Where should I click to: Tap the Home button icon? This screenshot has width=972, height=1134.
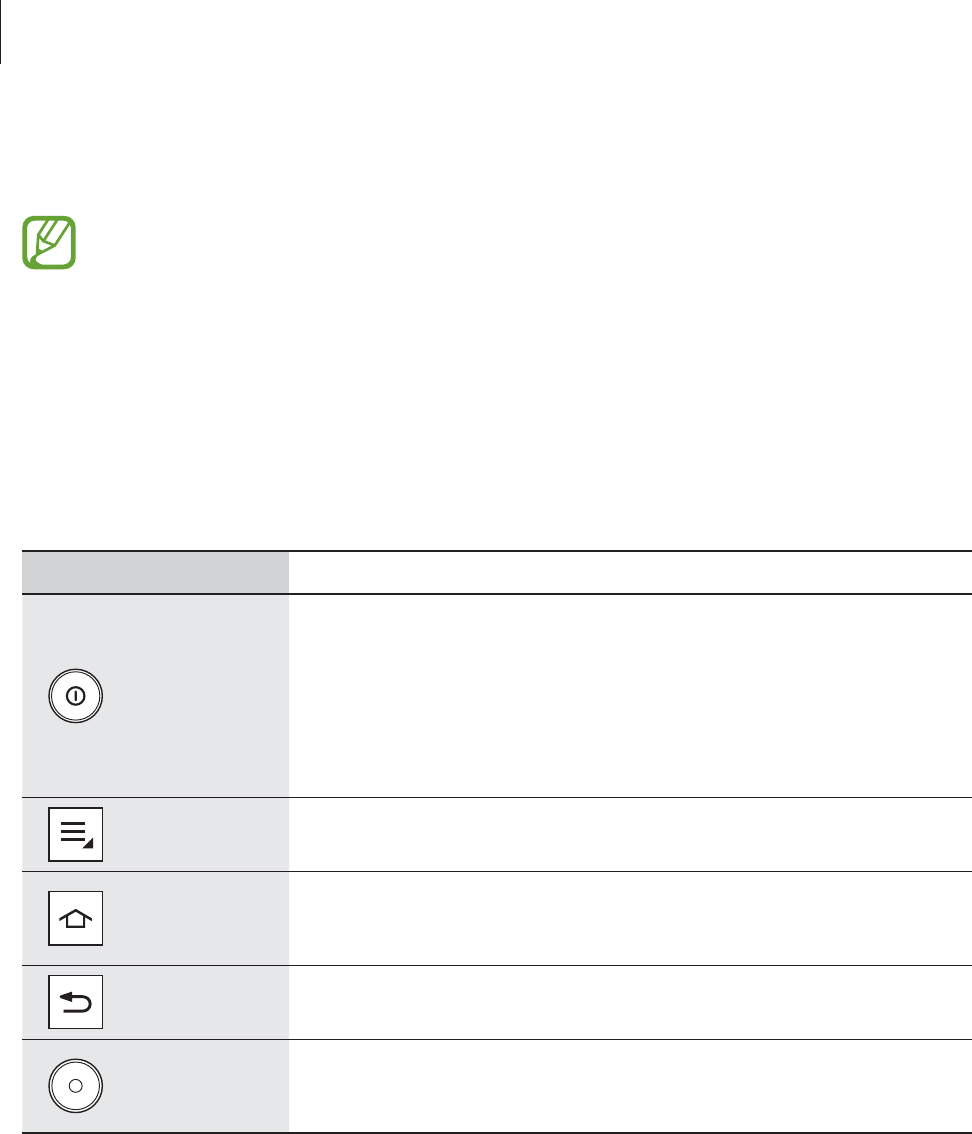[76, 918]
